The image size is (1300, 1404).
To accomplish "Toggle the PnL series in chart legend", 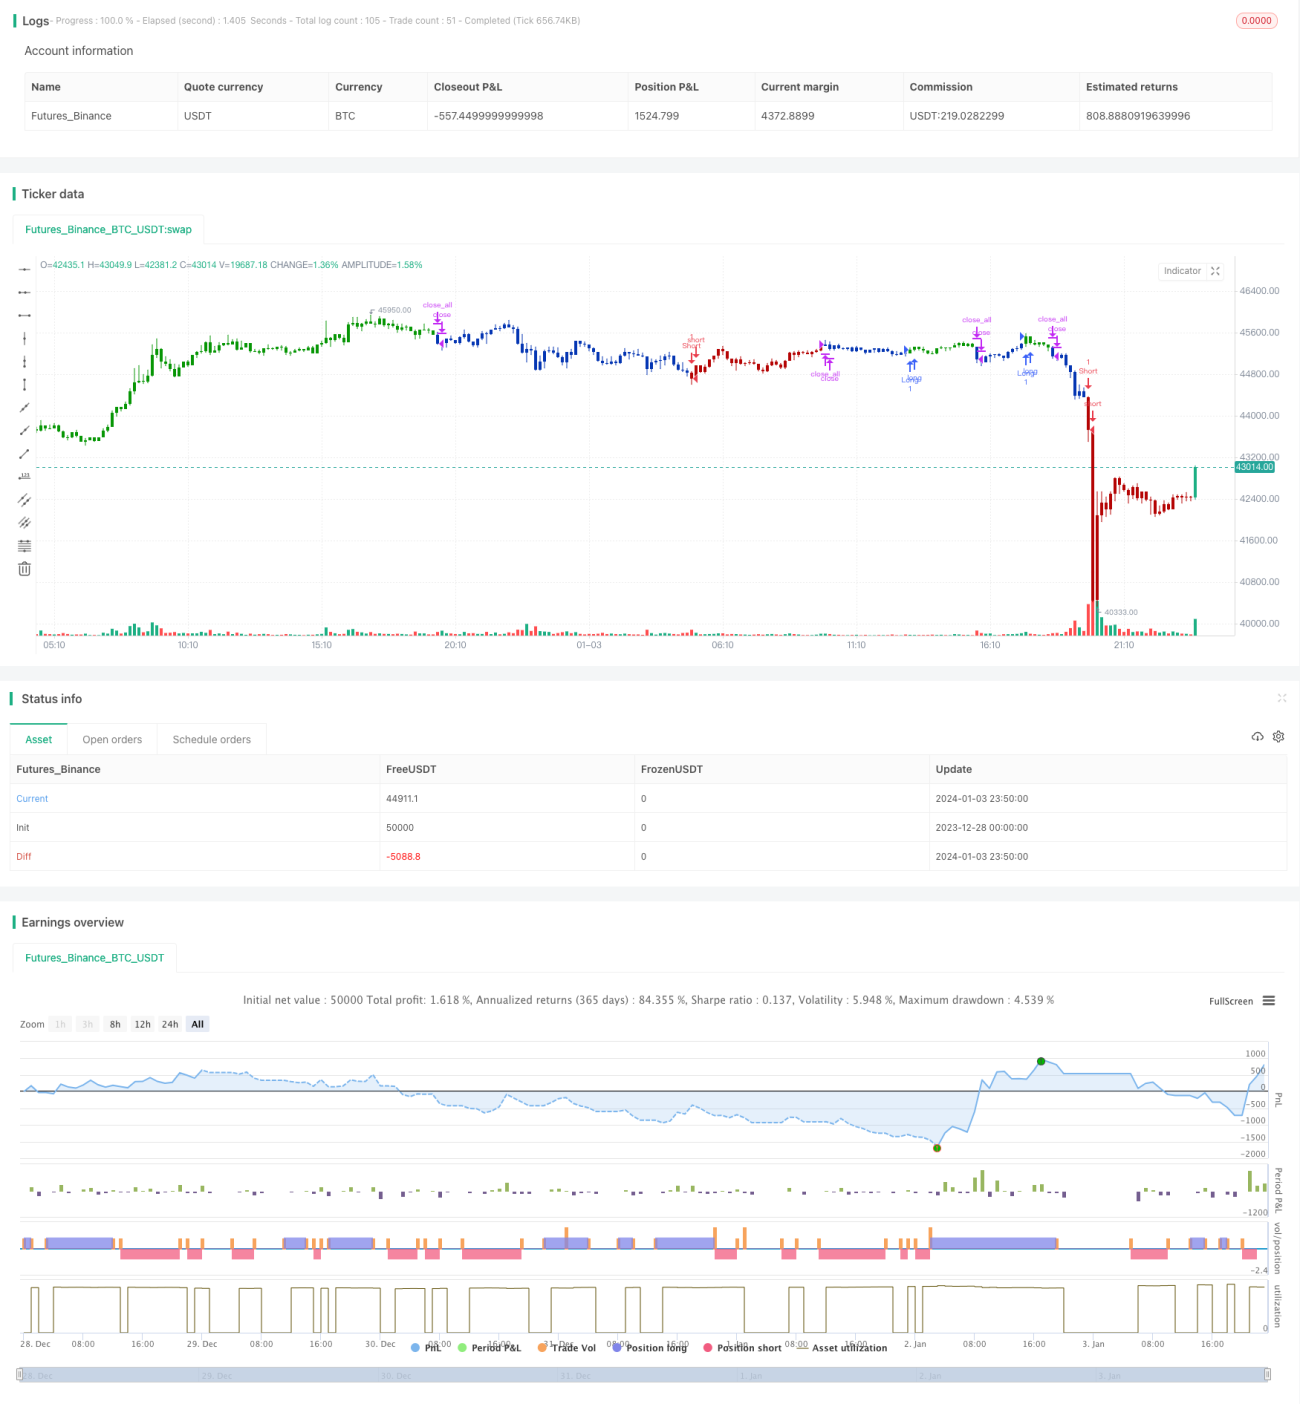I will 426,1348.
